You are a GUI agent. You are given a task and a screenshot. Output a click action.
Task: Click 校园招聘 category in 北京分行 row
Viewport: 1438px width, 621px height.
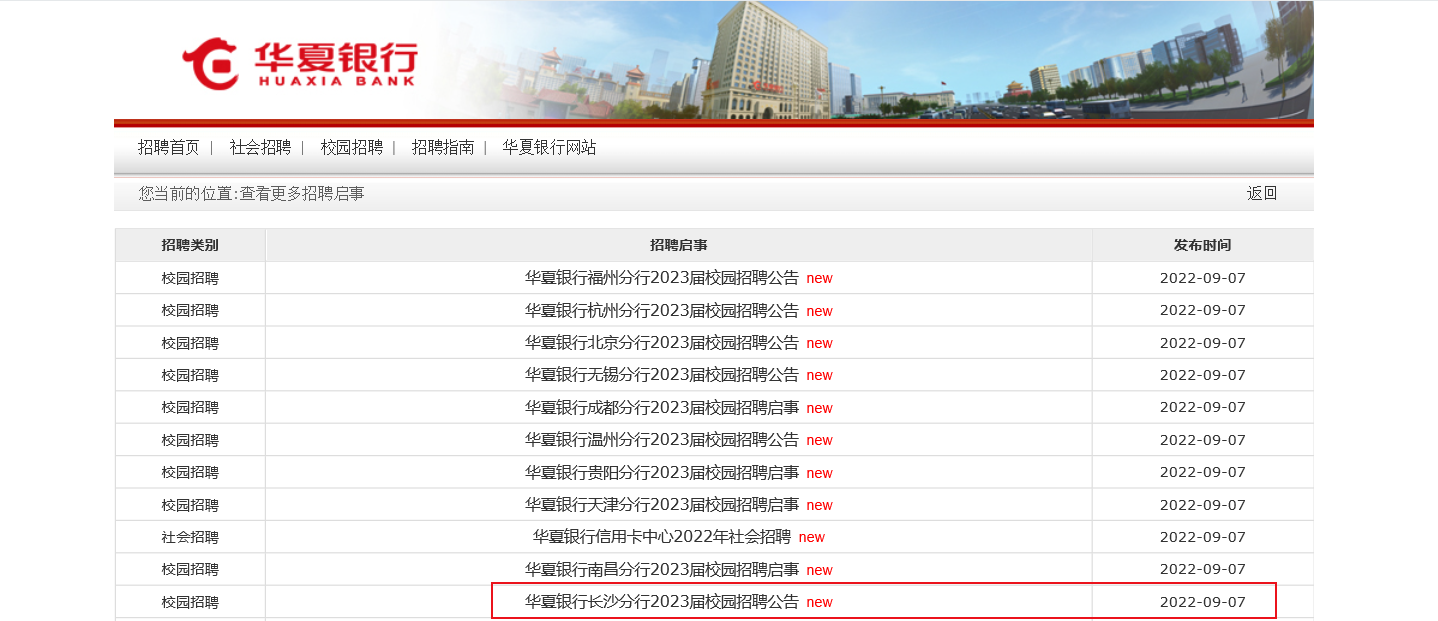click(190, 343)
